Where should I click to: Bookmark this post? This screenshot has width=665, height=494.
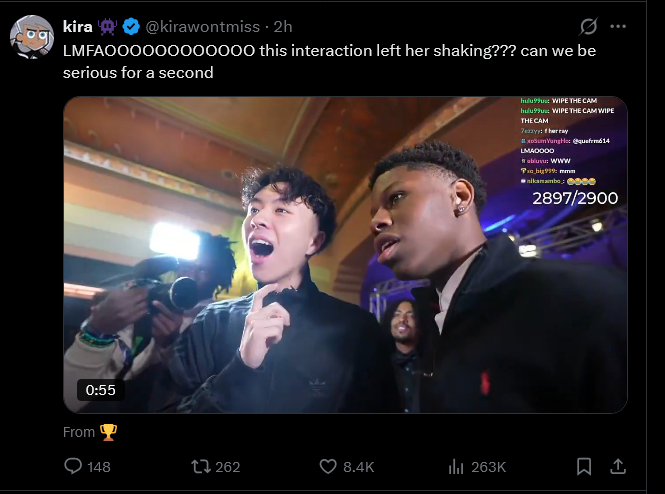[x=584, y=466]
